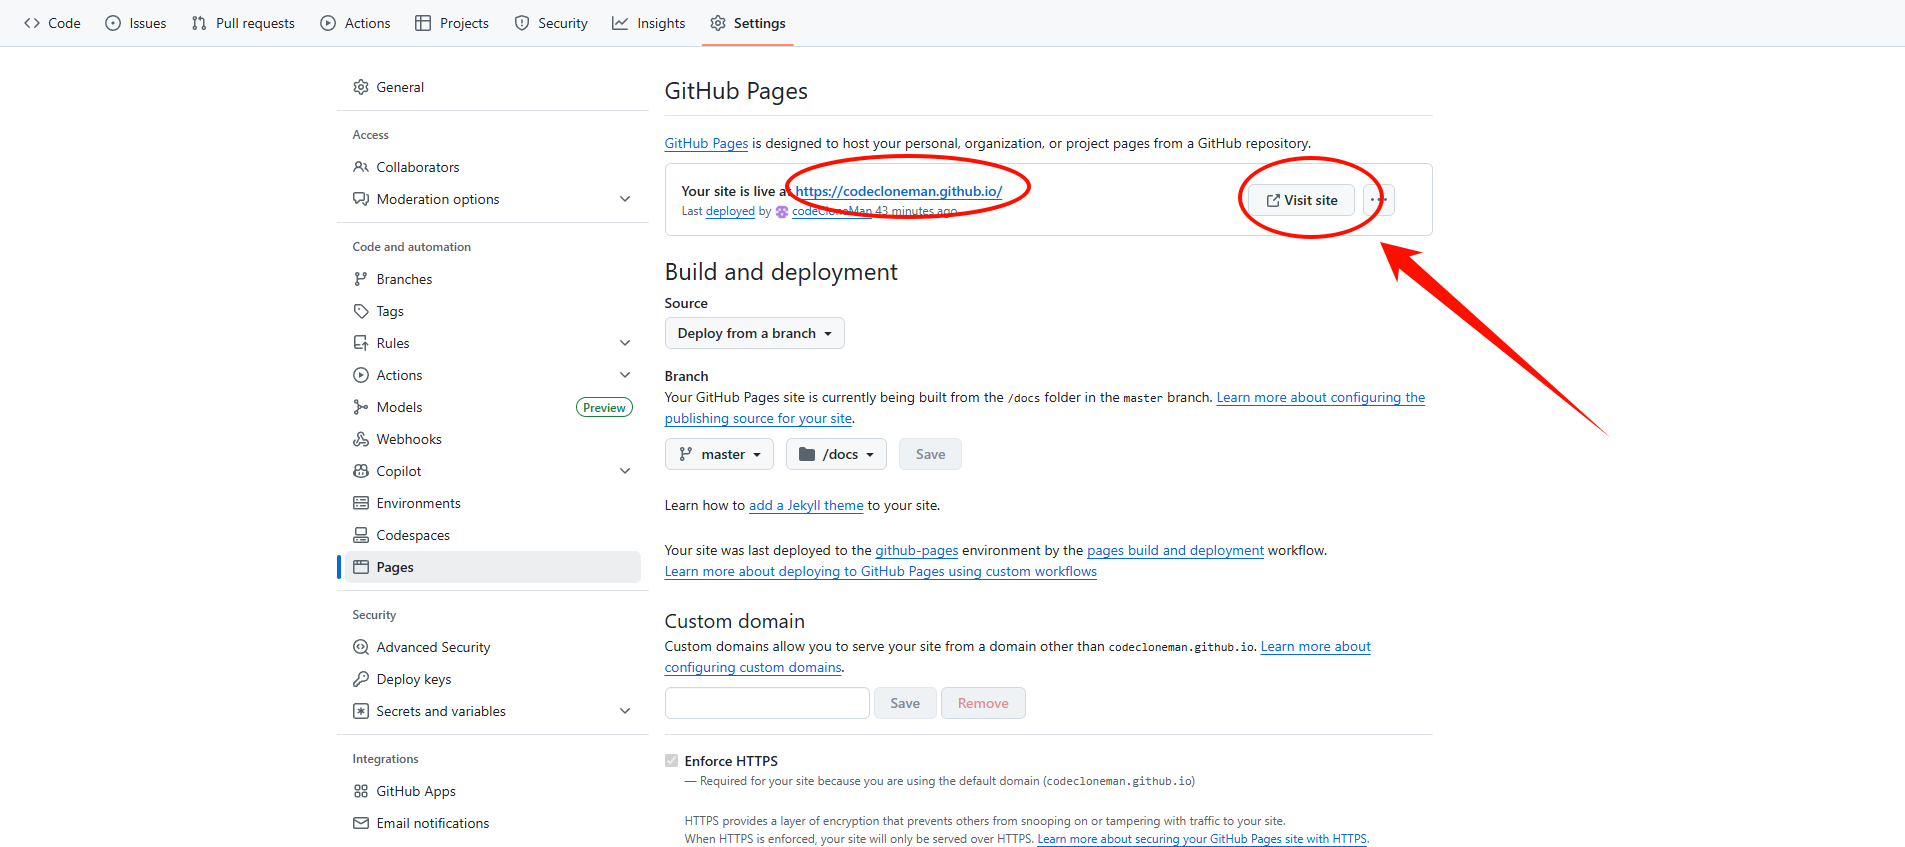Viewport: 1905px width, 847px height.
Task: Click the Secrets and variables icon
Action: (361, 711)
